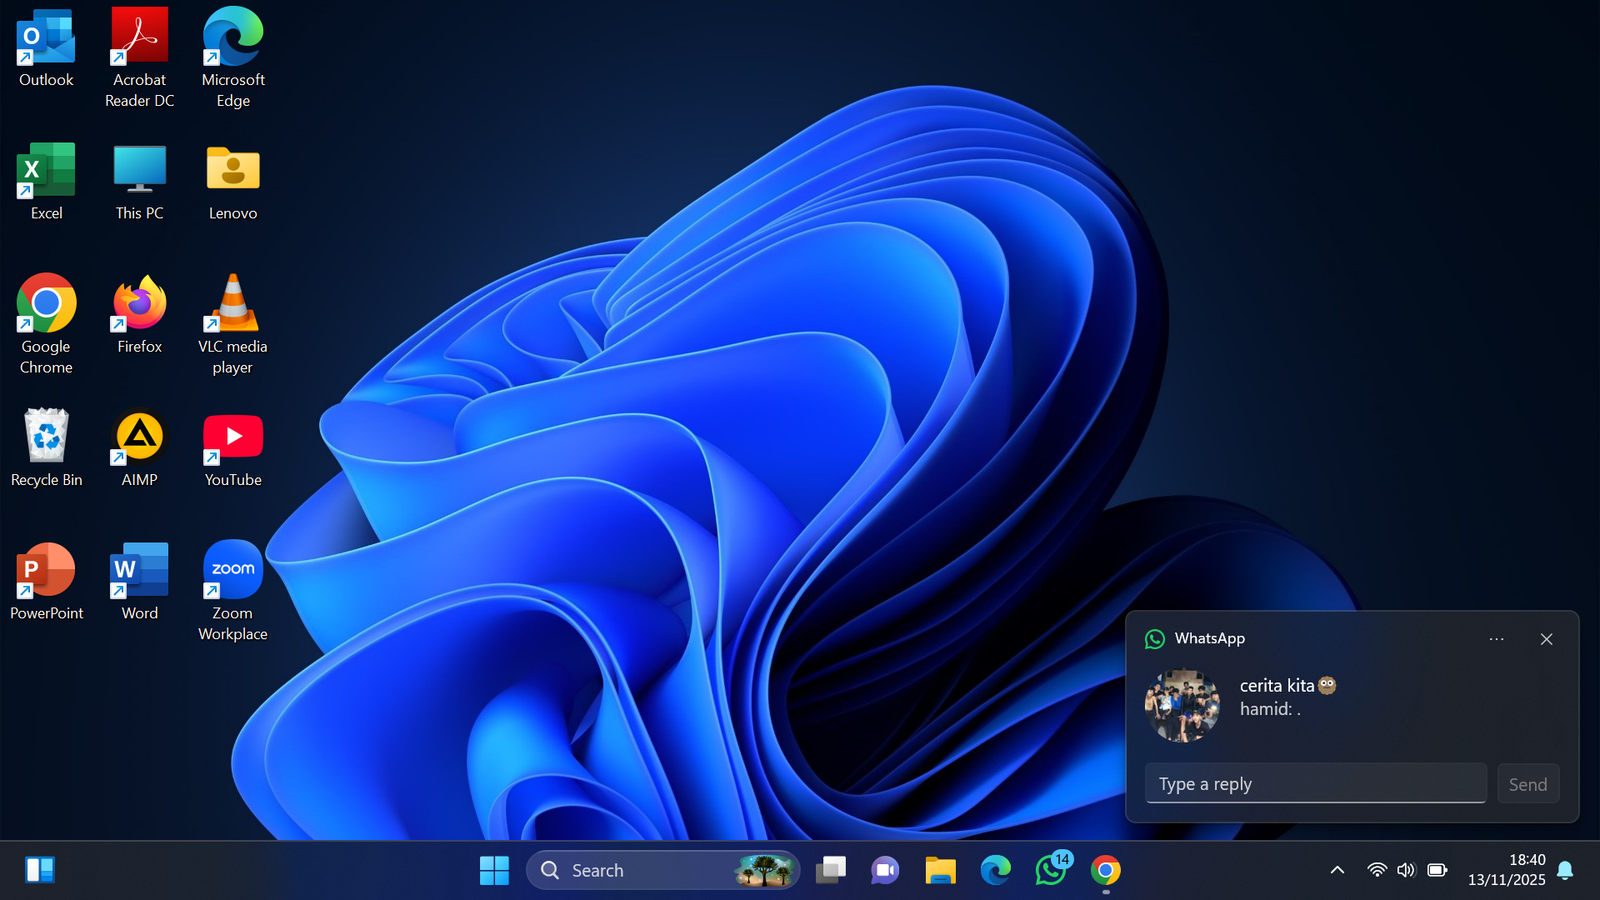Open the clock and date flyout
The width and height of the screenshot is (1600, 900).
click(1506, 870)
